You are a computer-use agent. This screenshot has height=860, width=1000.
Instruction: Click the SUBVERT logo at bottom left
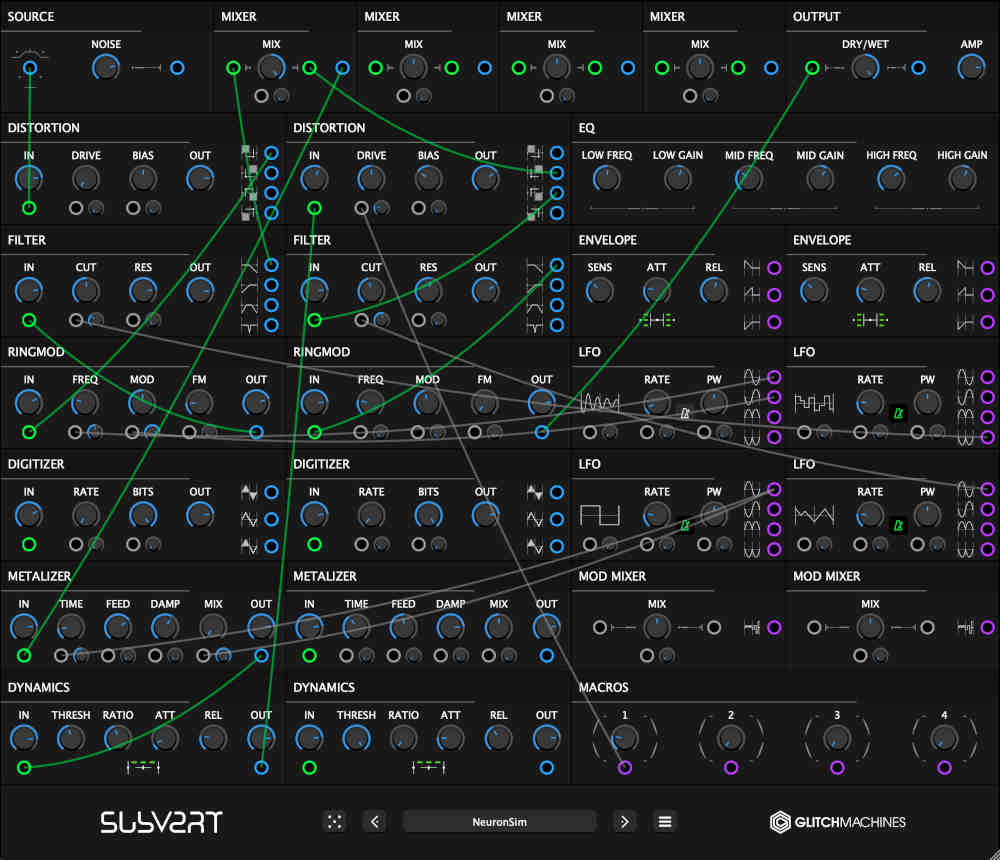pos(161,822)
